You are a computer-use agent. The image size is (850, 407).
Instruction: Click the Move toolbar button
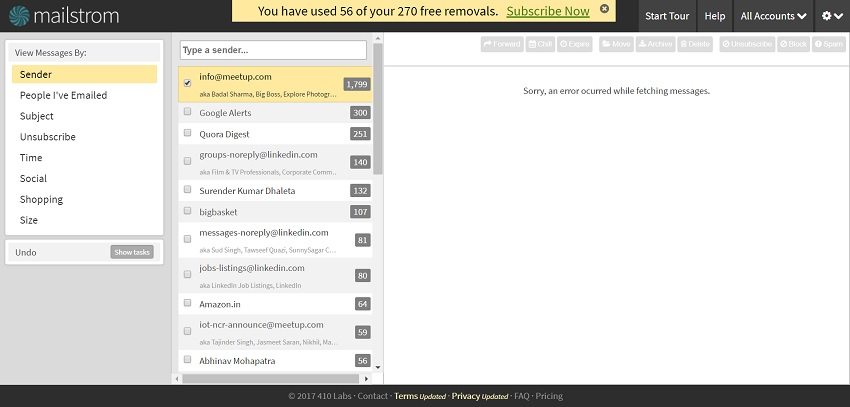point(616,44)
